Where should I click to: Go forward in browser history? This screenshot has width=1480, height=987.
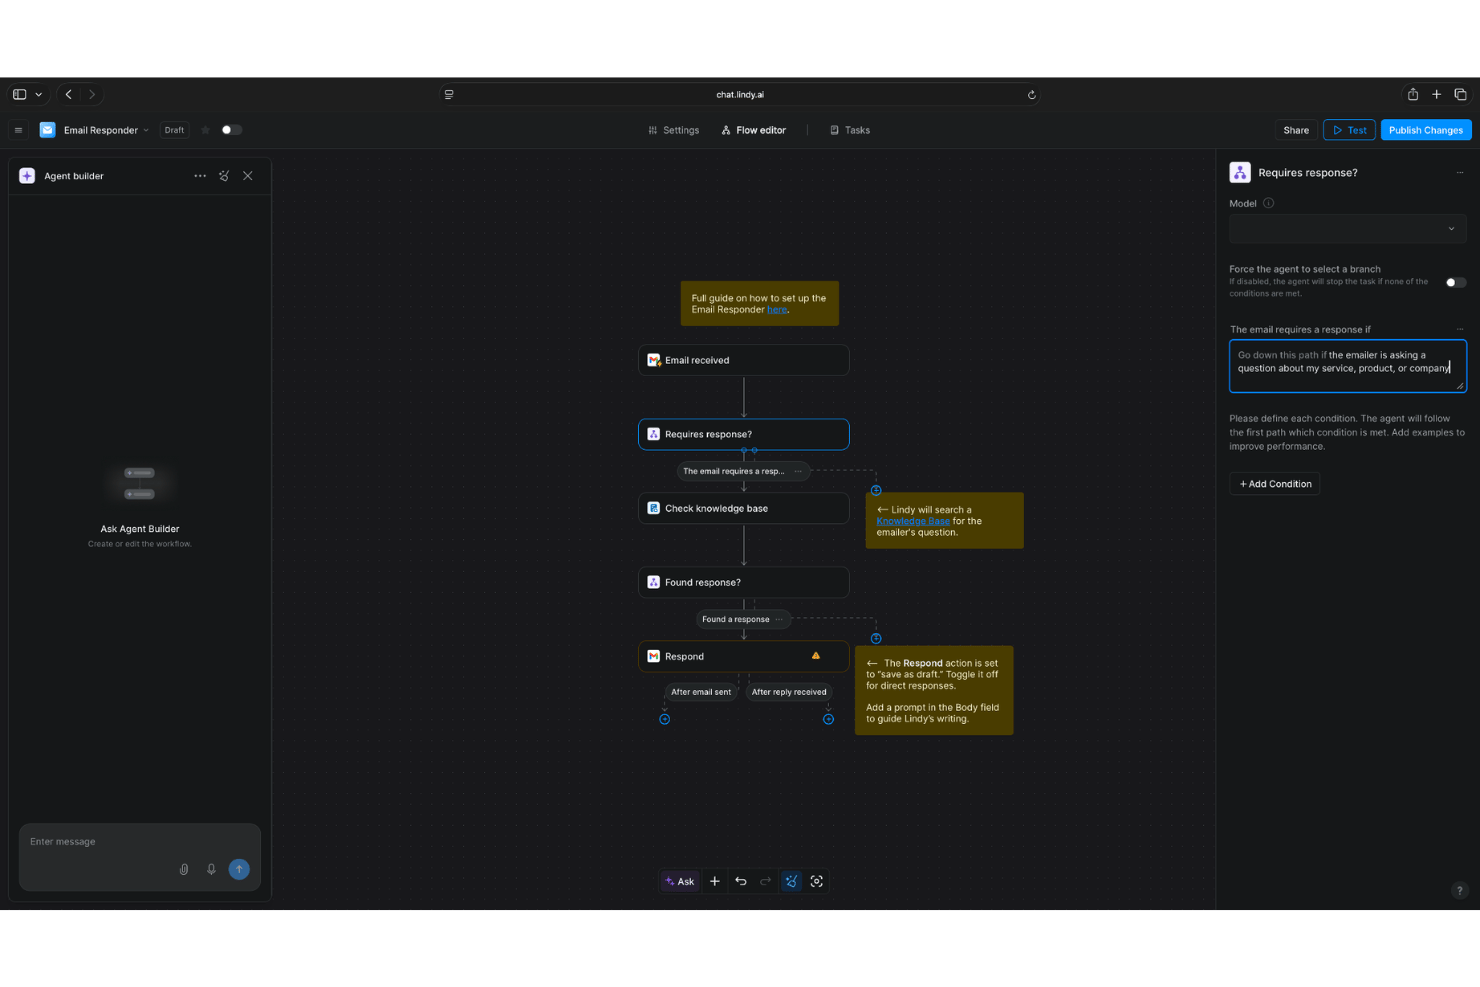[92, 94]
